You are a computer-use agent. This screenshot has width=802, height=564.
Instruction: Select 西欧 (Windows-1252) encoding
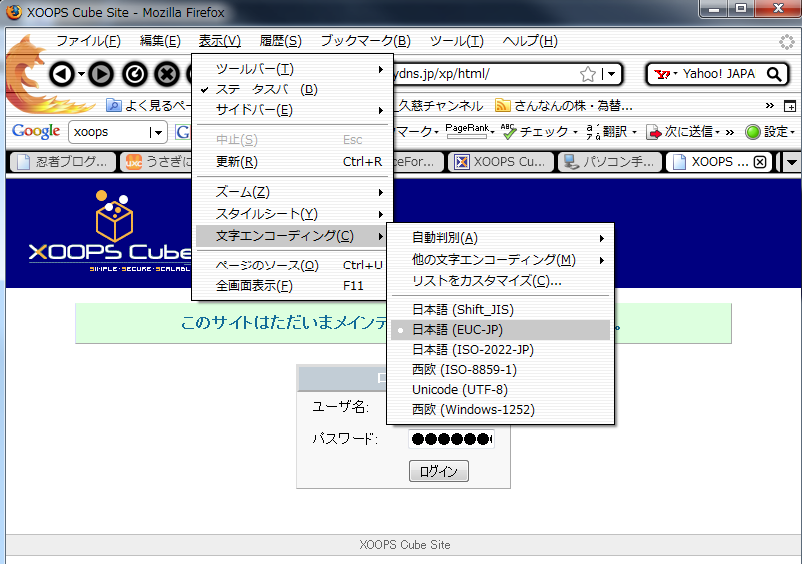pos(500,410)
